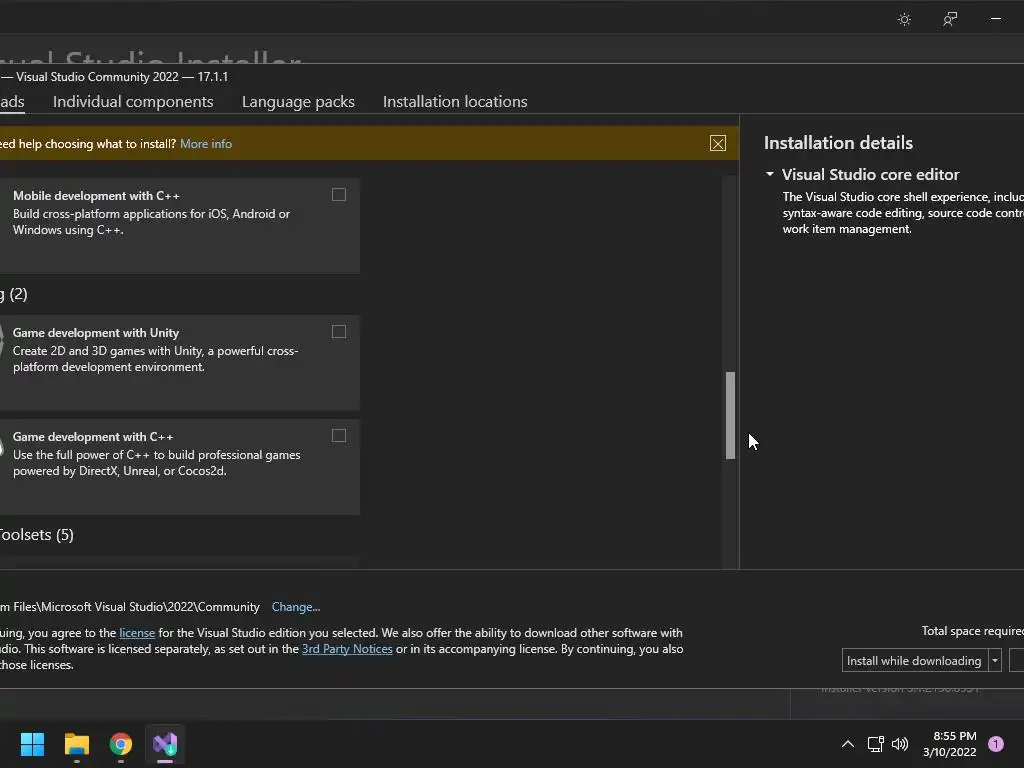
Task: Open the volume speaker tray icon
Action: pyautogui.click(x=900, y=744)
